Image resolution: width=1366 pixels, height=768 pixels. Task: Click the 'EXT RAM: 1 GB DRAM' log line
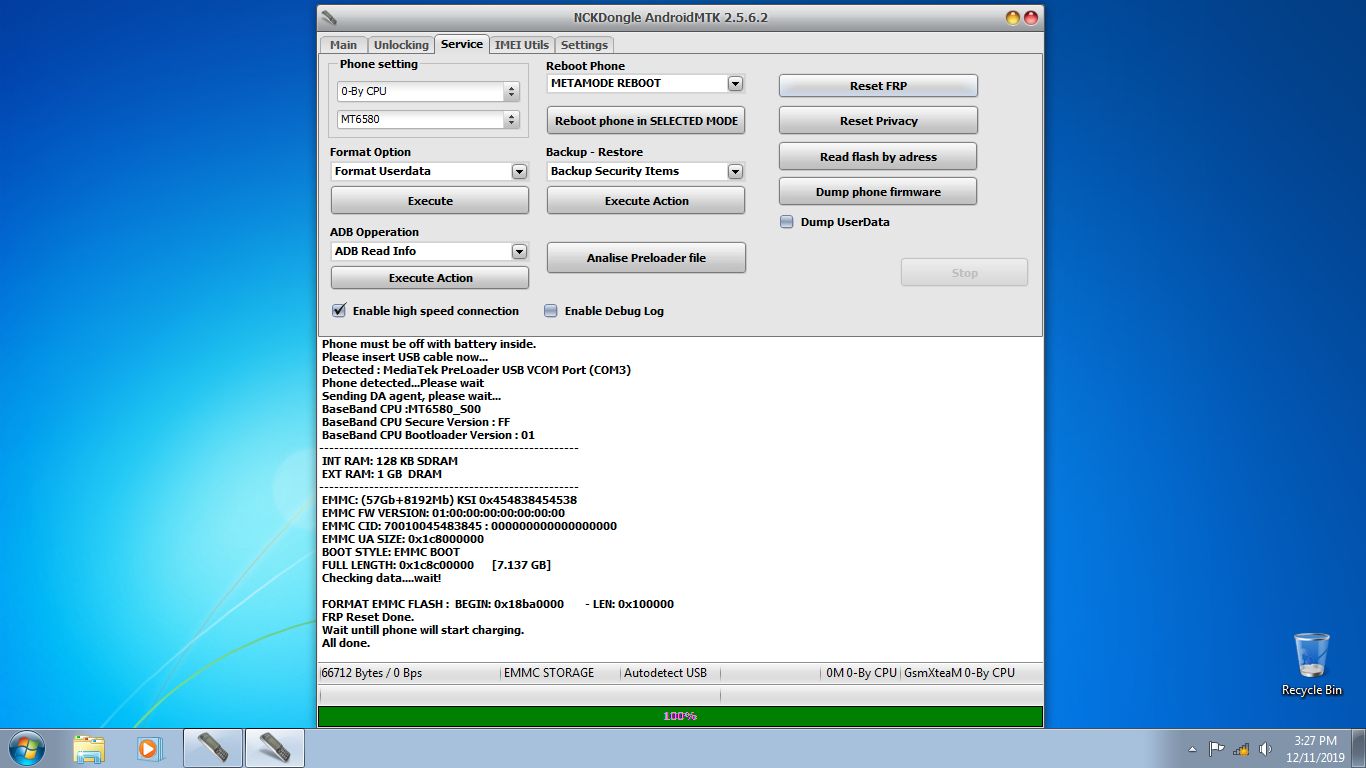(x=381, y=474)
